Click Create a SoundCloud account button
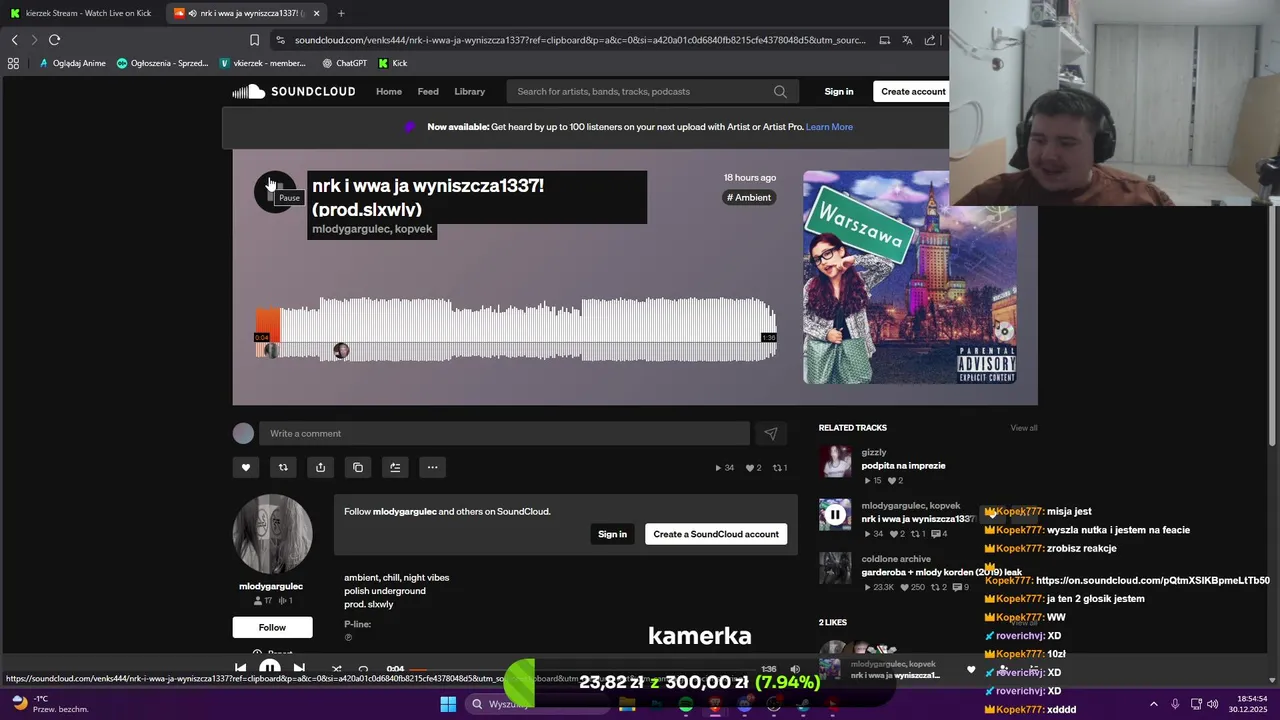This screenshot has height=720, width=1280. click(x=716, y=534)
